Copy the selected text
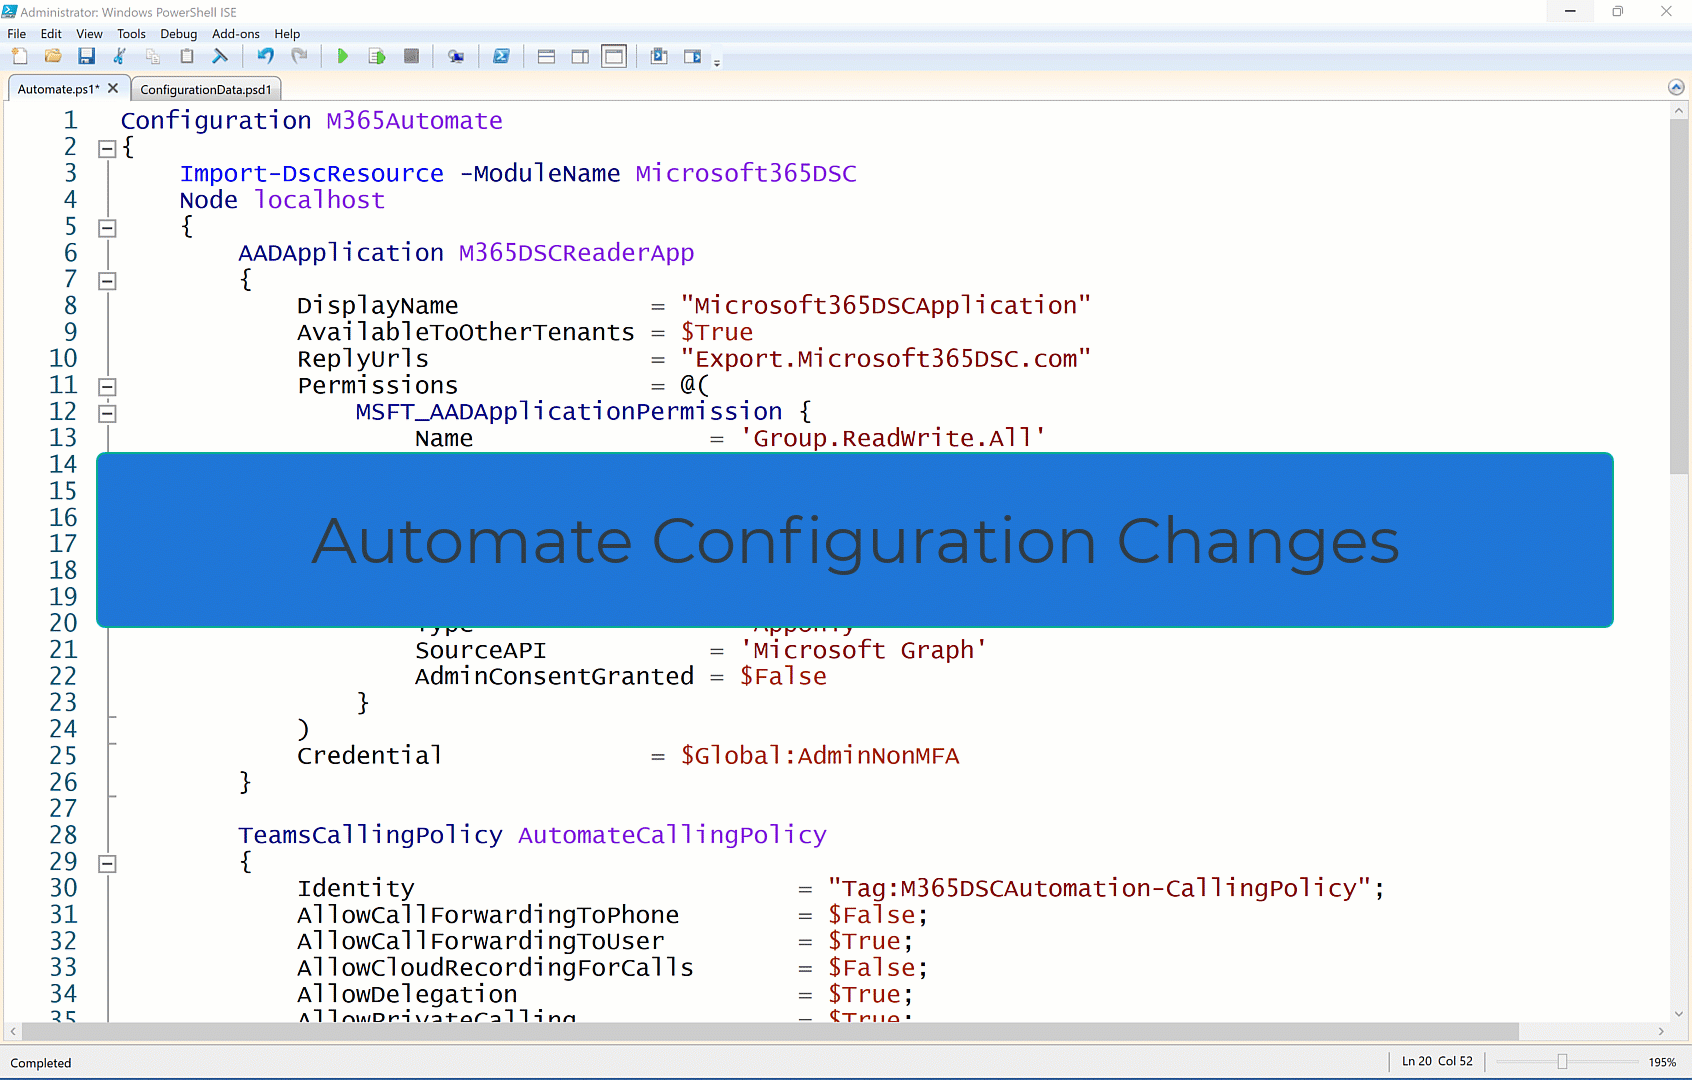Image resolution: width=1692 pixels, height=1080 pixels. tap(153, 56)
